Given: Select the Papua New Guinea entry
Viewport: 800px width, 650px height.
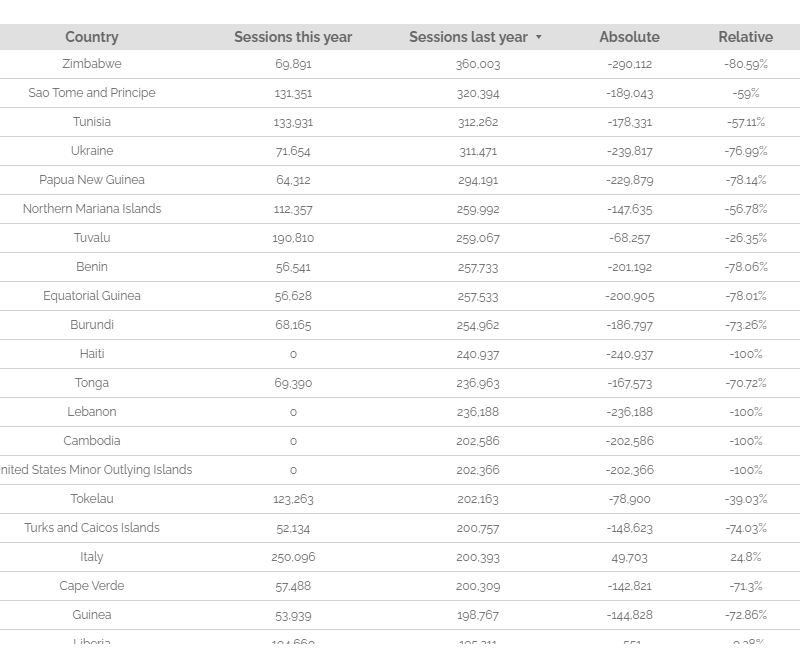Looking at the screenshot, I should pyautogui.click(x=91, y=180).
